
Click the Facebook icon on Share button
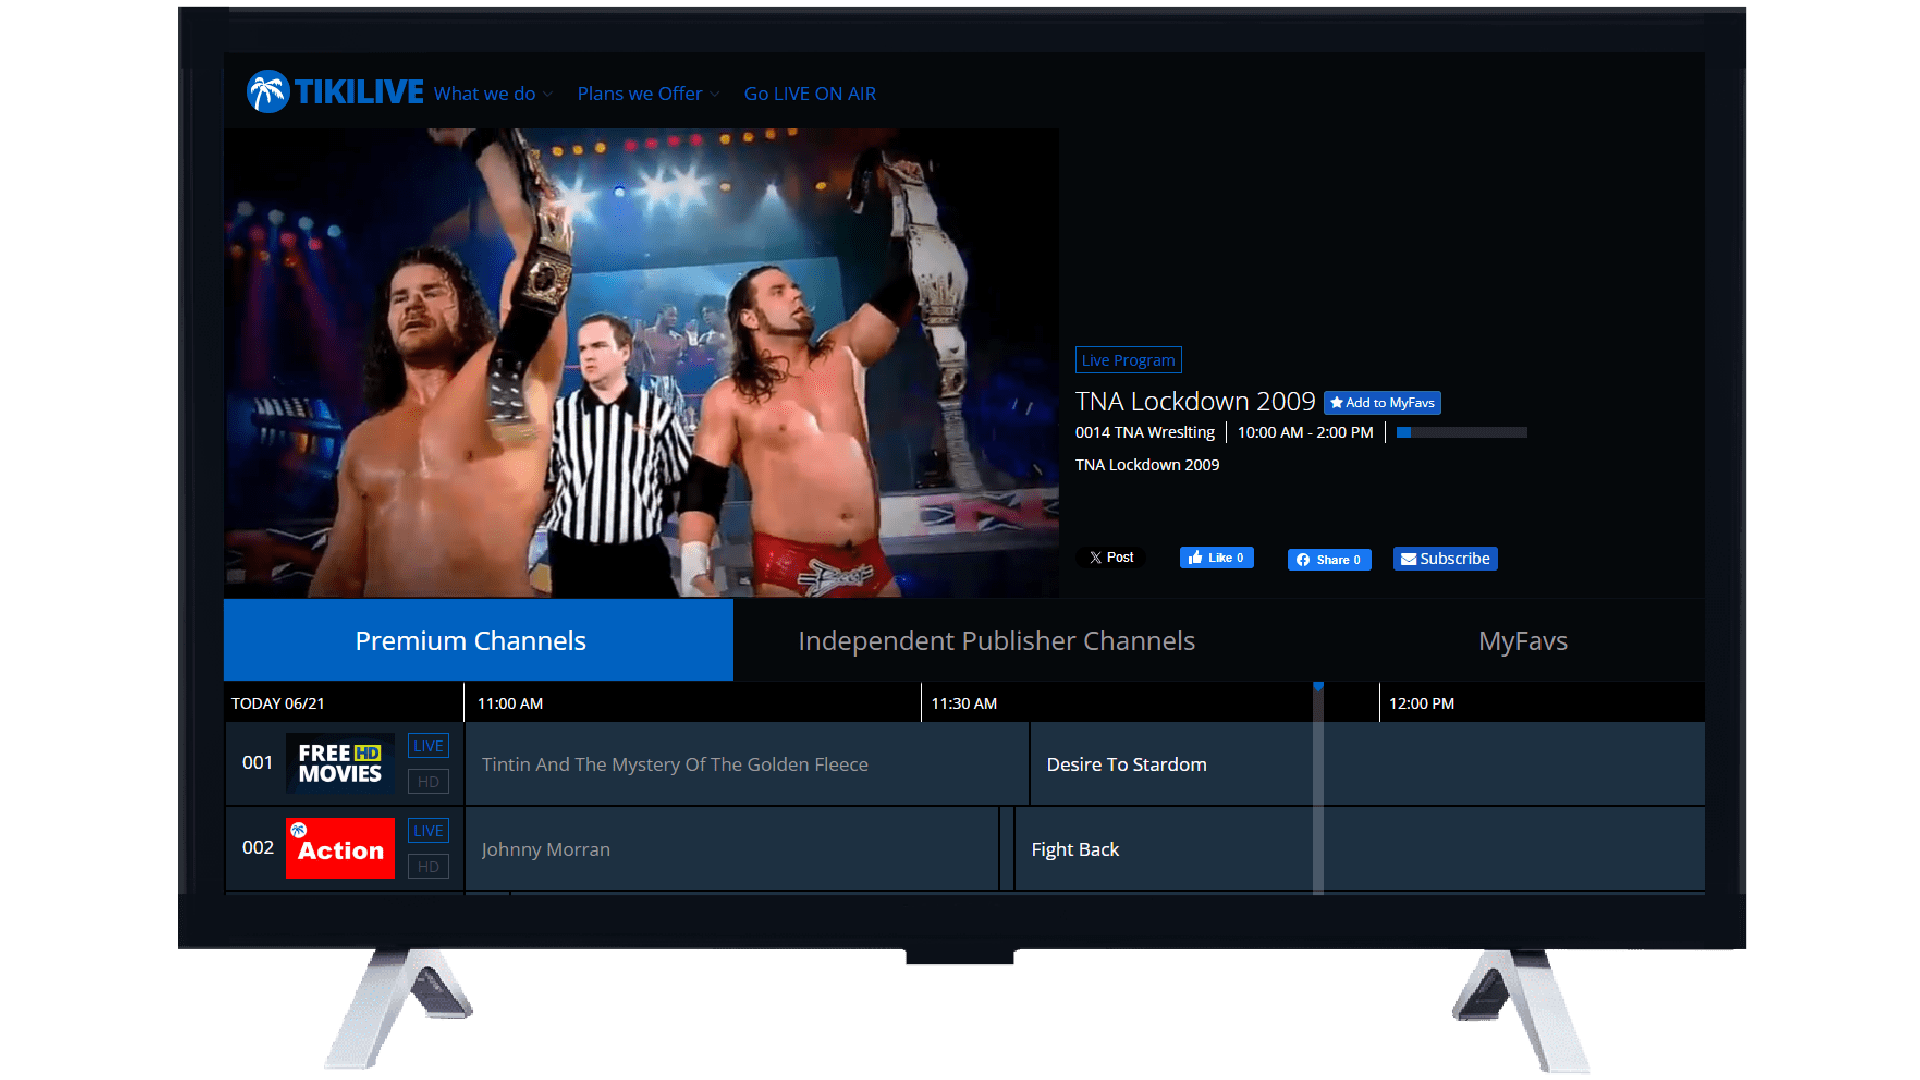(x=1305, y=560)
